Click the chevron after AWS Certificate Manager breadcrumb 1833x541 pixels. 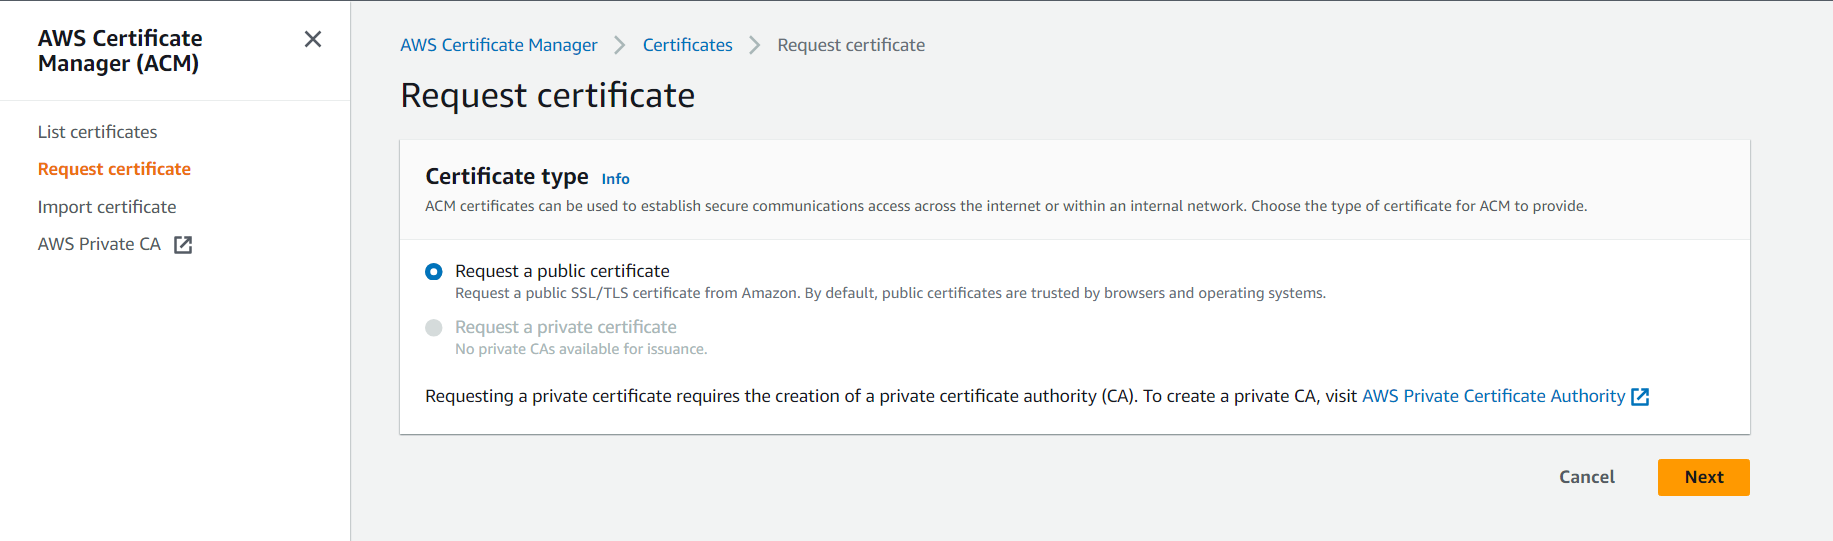point(620,45)
